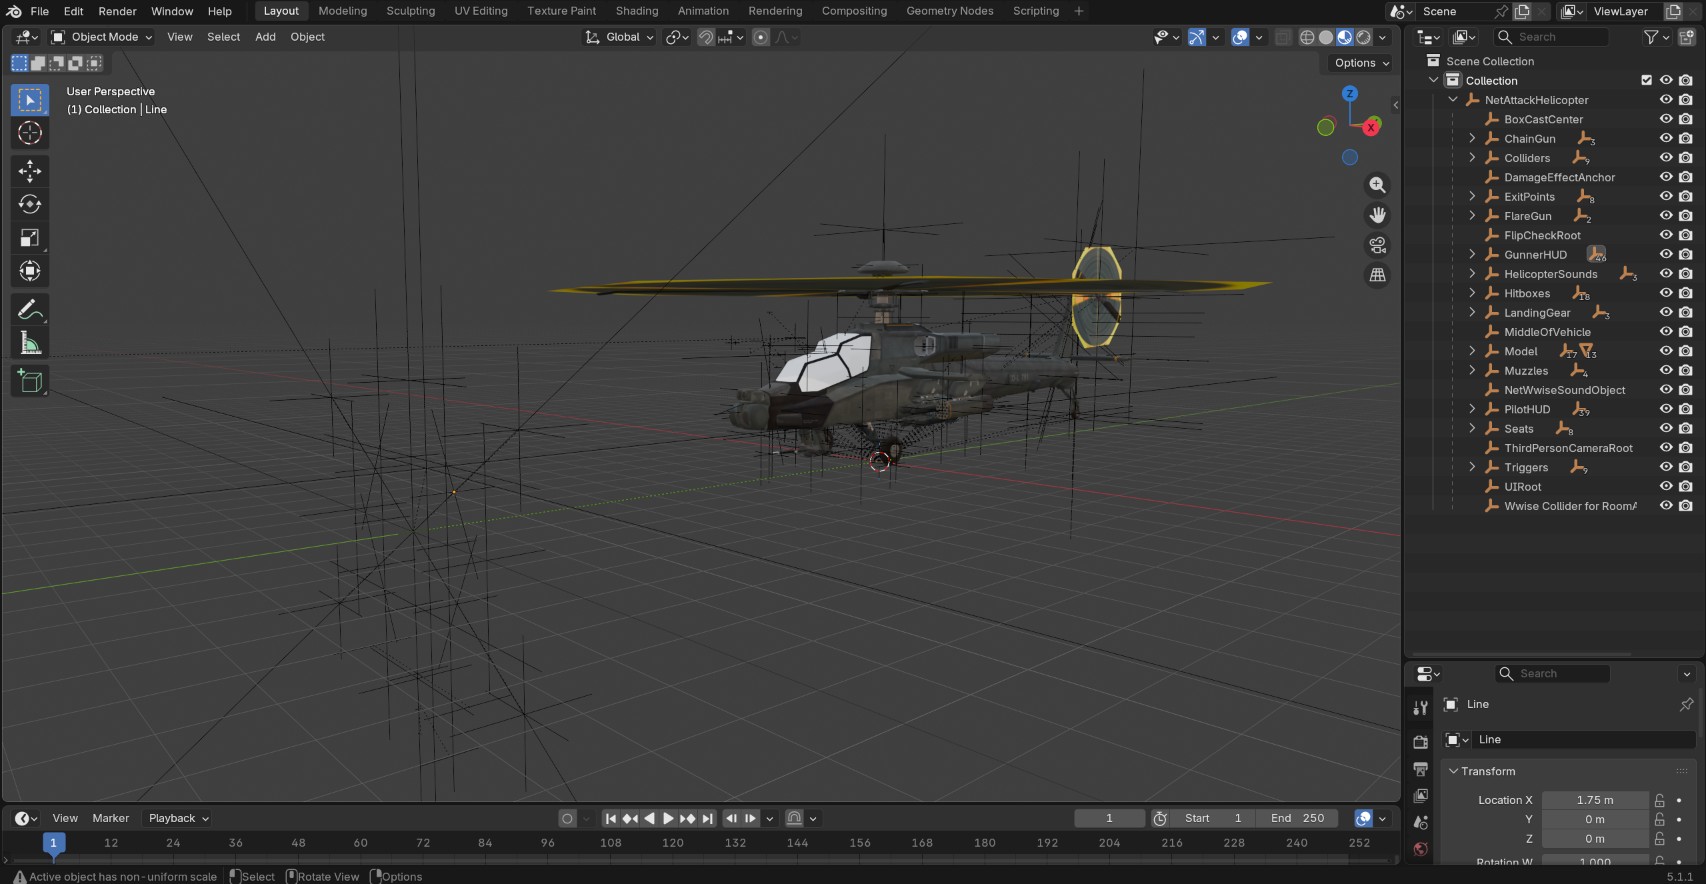Switch to Modeling workspace tab

[x=343, y=11]
